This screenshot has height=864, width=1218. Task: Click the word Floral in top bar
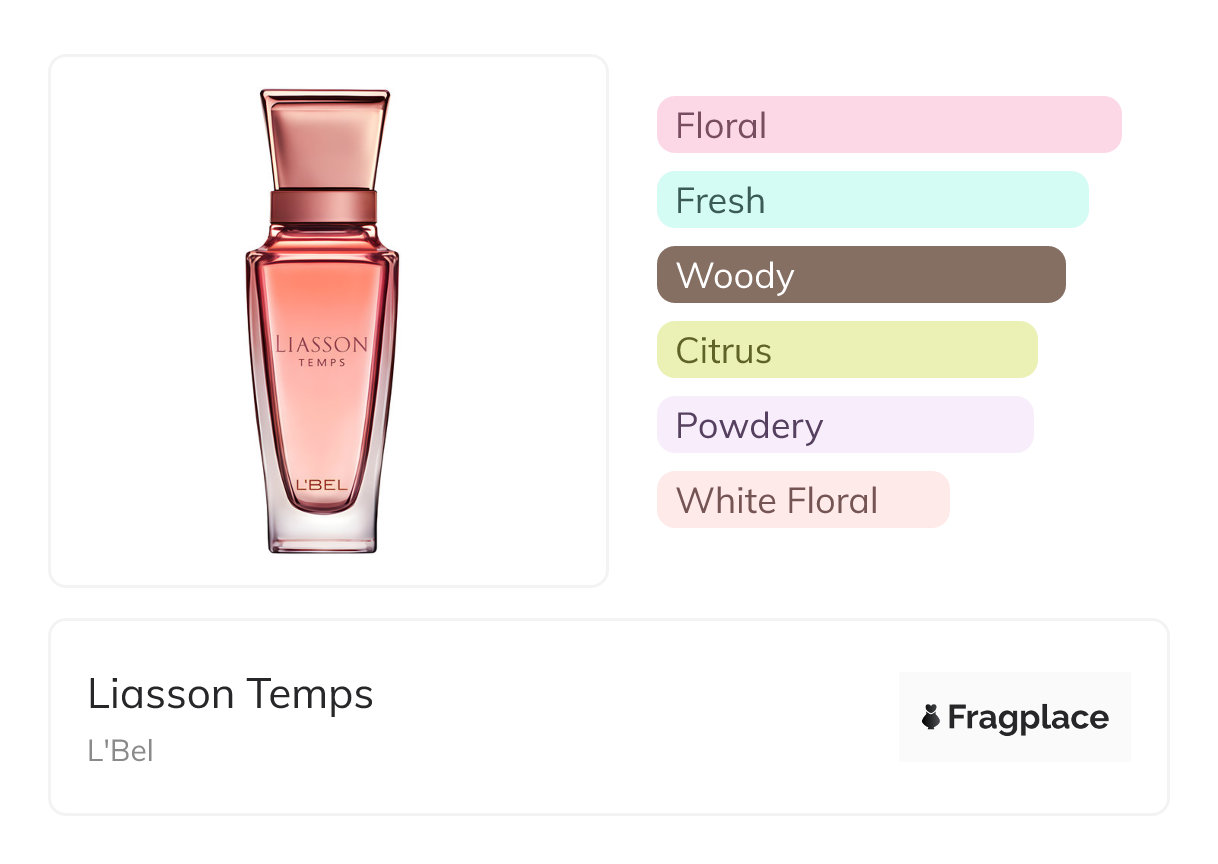pyautogui.click(x=721, y=126)
